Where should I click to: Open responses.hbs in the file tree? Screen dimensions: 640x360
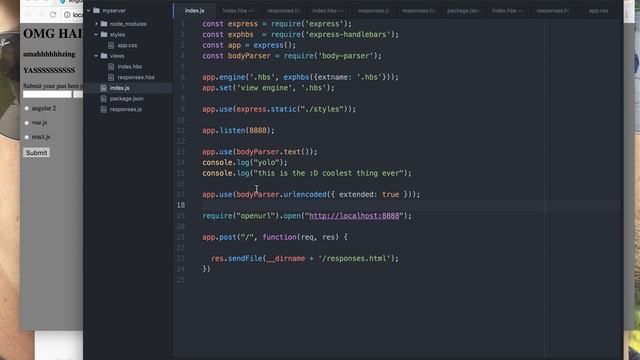pyautogui.click(x=136, y=77)
